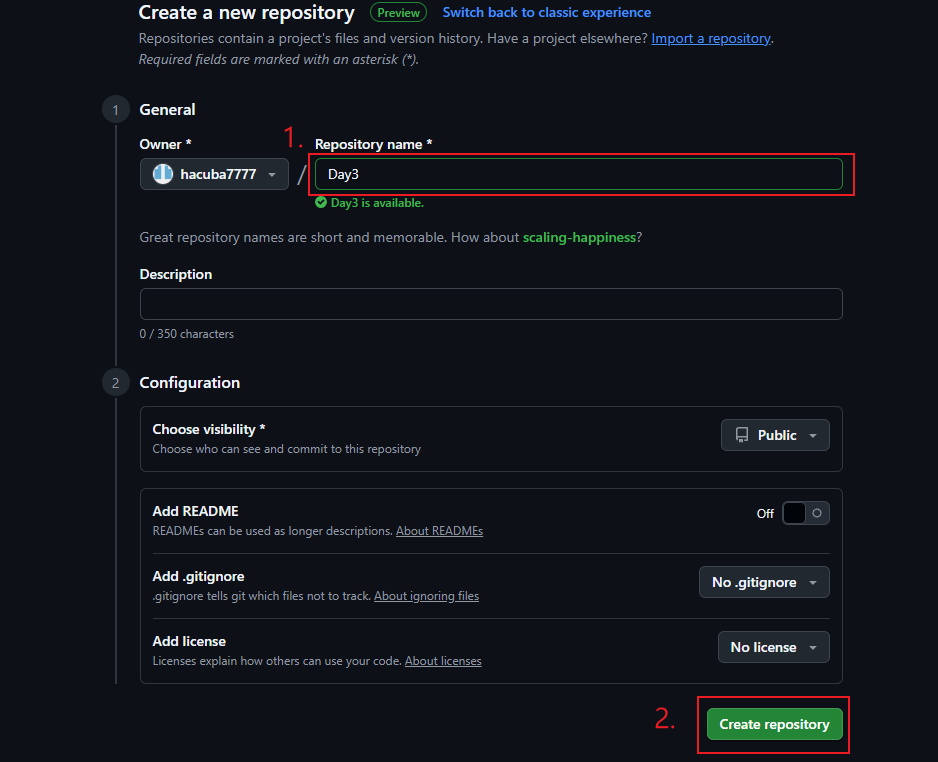
Task: Open the hacuba7777 owner dropdown
Action: (214, 174)
